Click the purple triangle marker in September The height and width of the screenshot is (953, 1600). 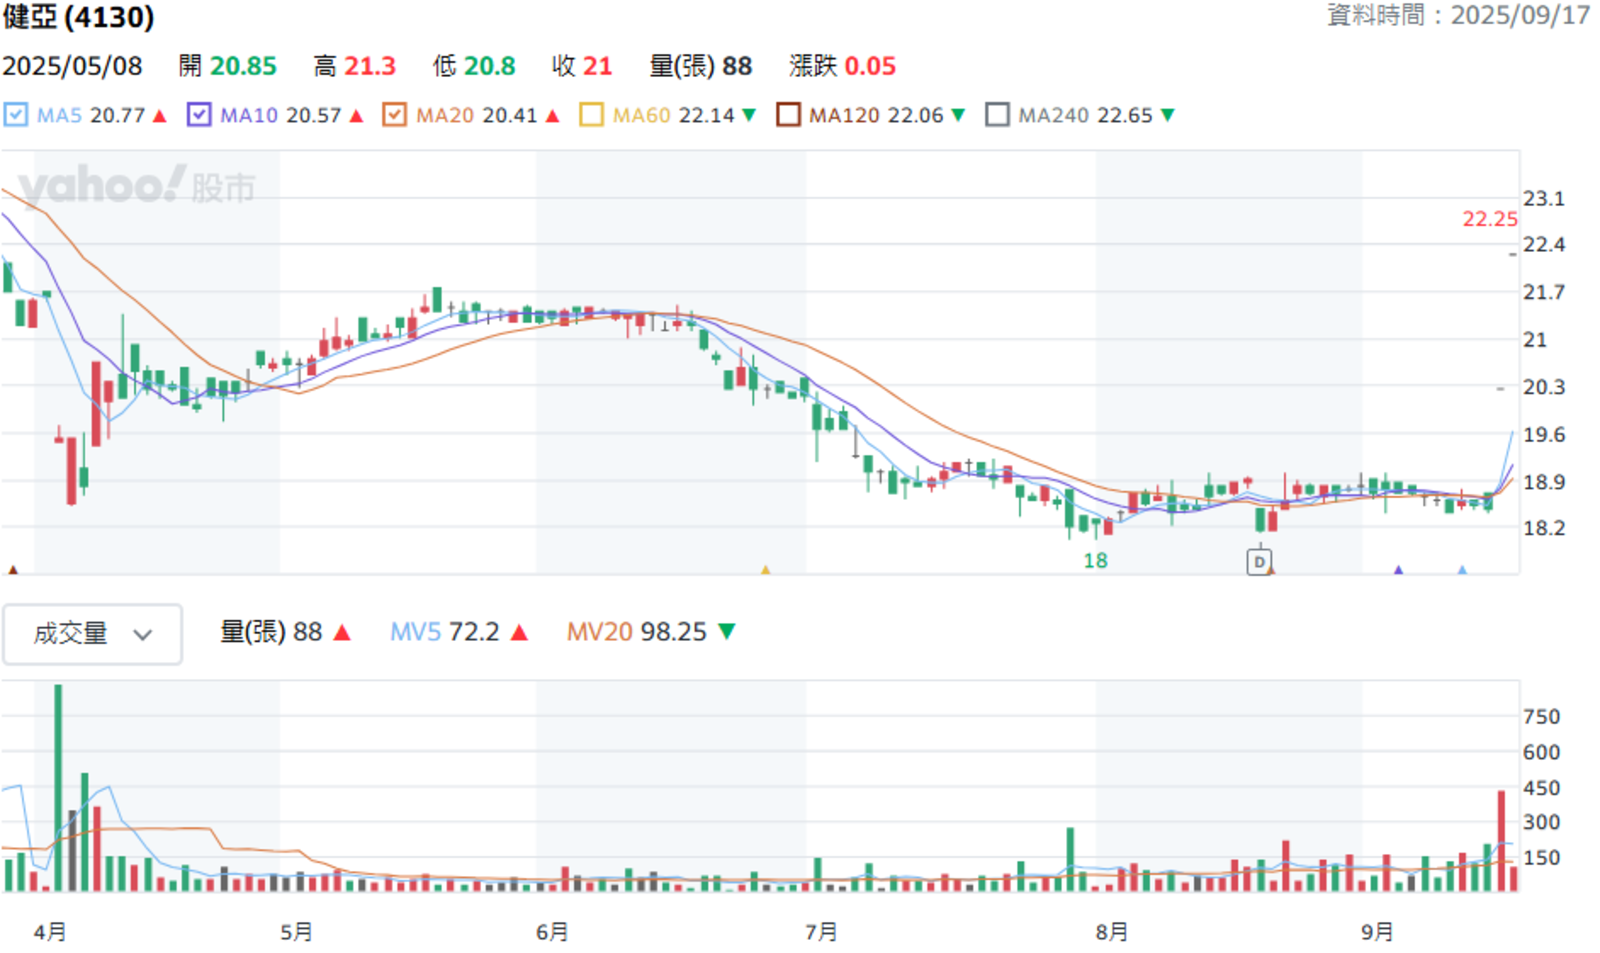pos(1399,570)
